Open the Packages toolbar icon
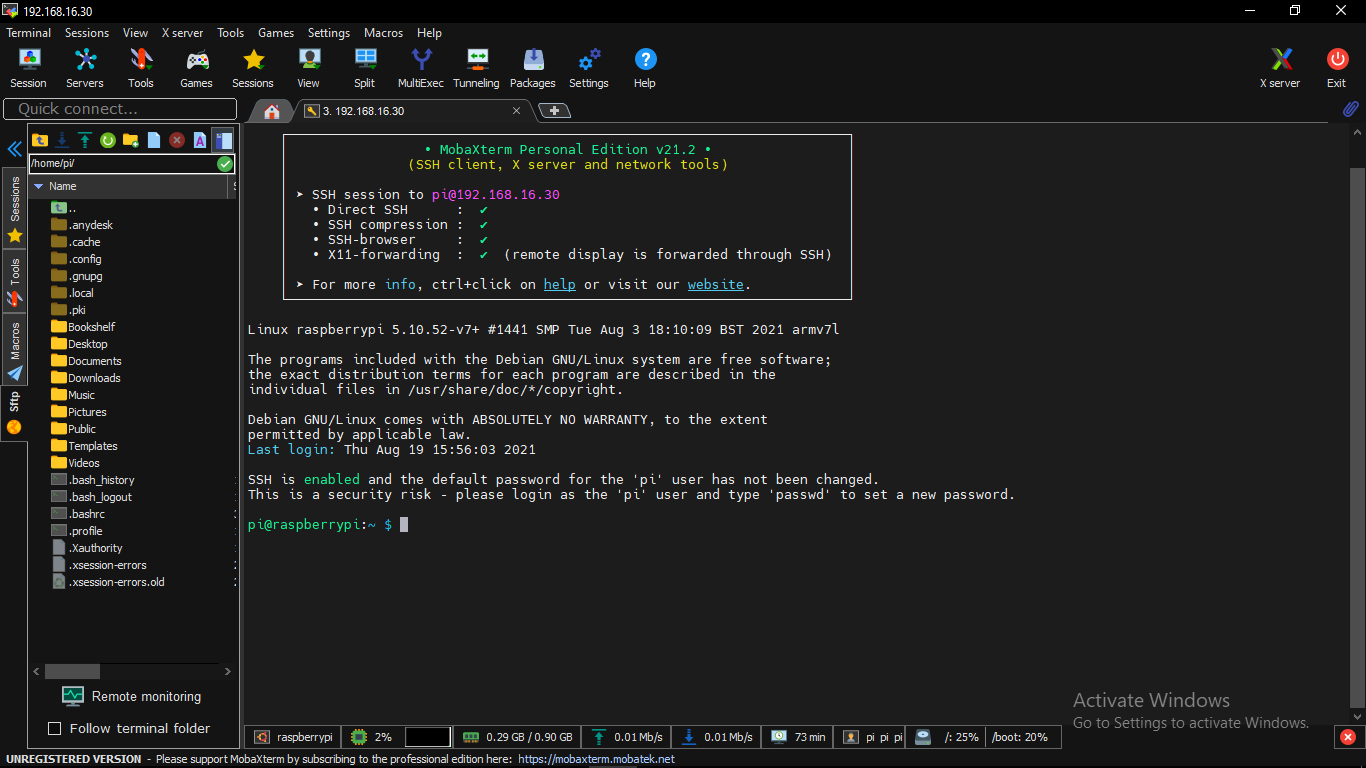This screenshot has width=1366, height=768. 533,68
